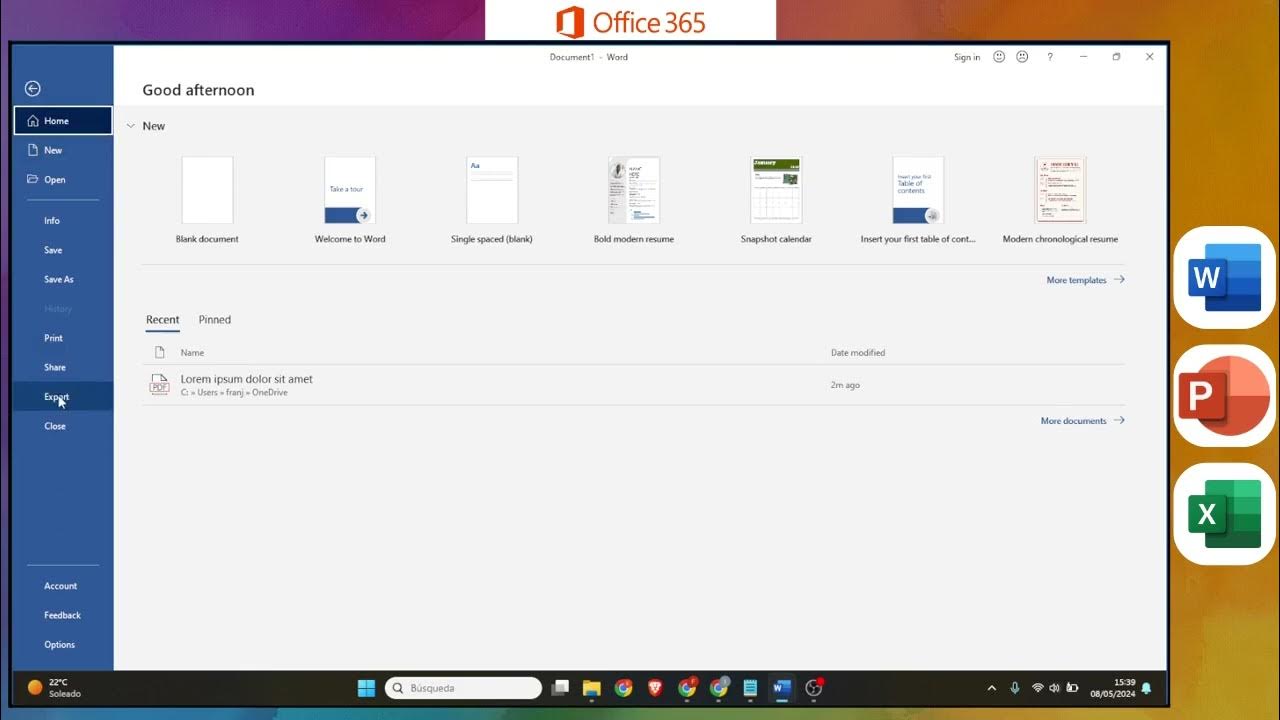Sort the list by the Name column

[x=192, y=353]
